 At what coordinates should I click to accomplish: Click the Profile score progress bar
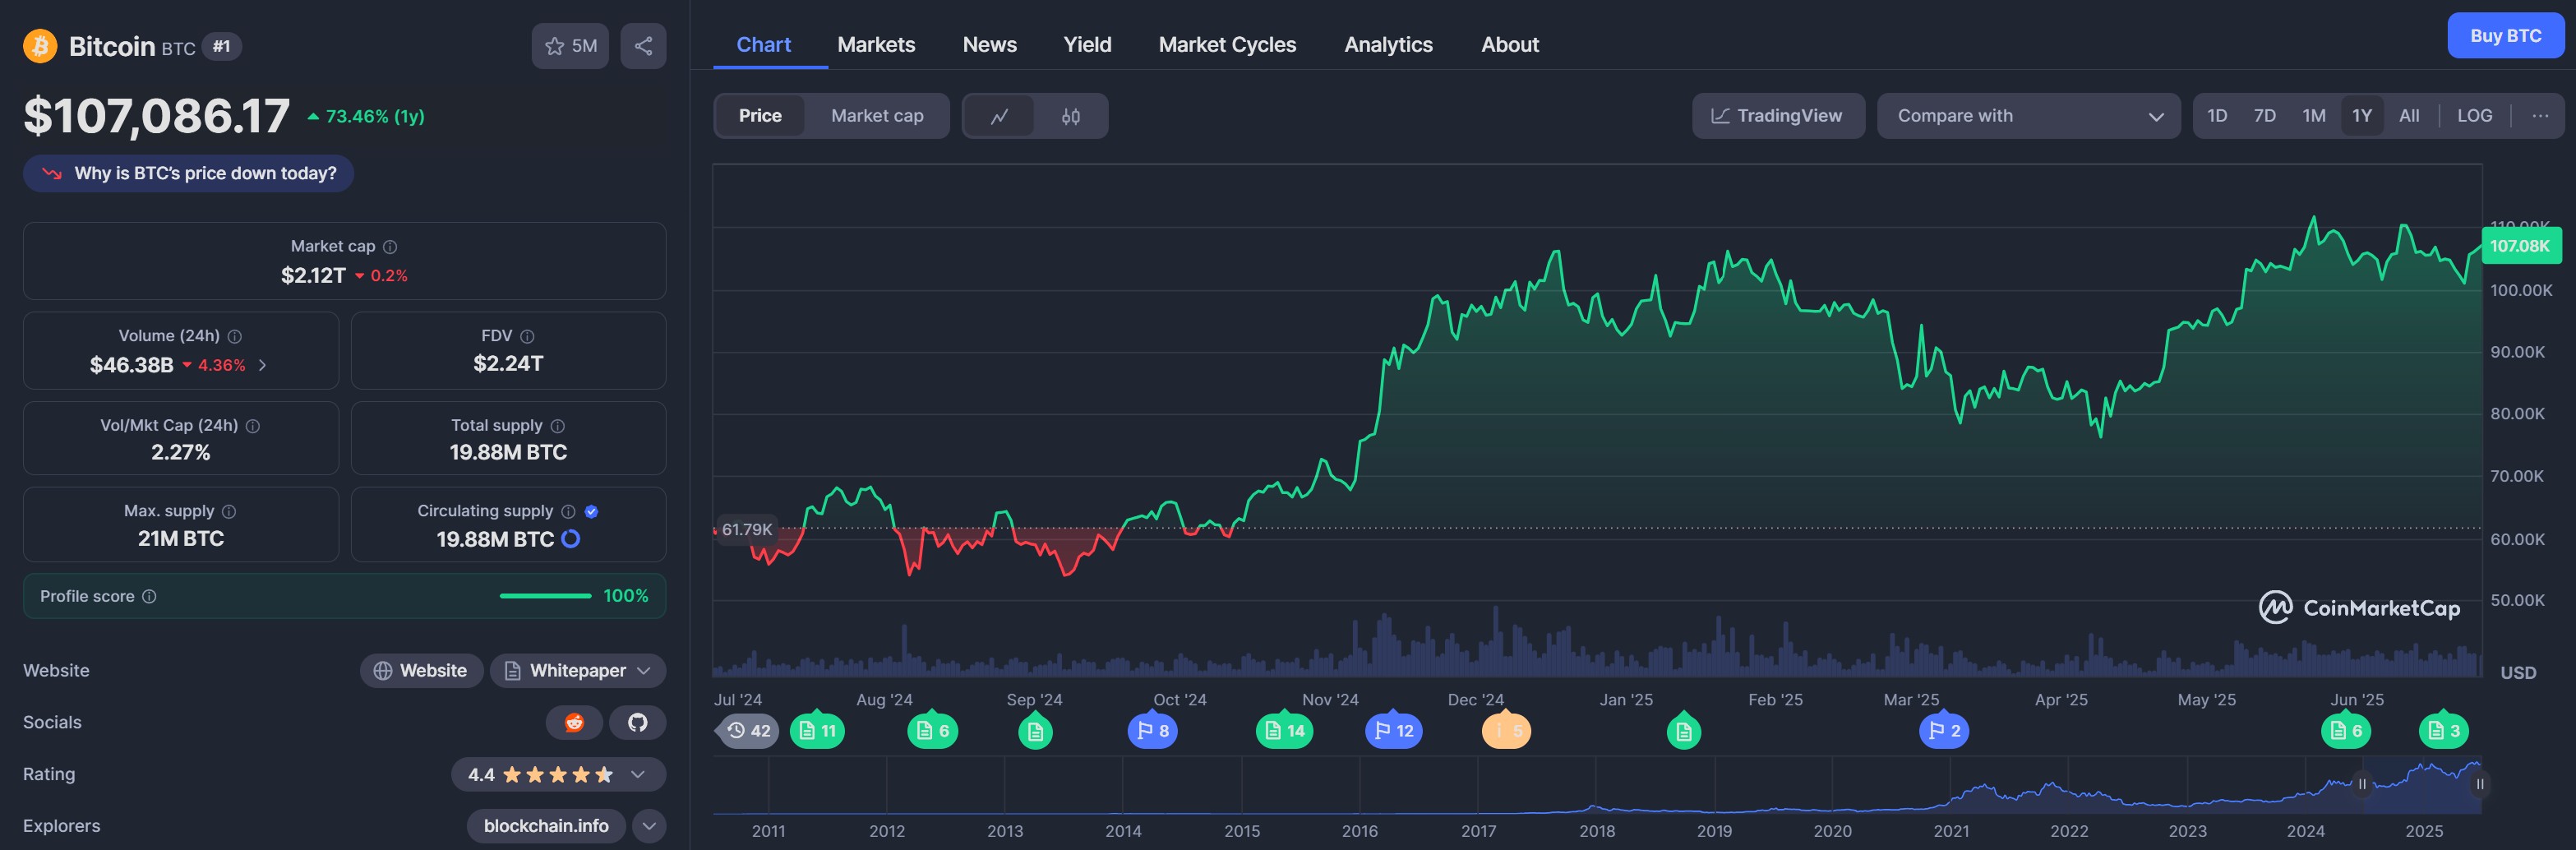coord(545,597)
